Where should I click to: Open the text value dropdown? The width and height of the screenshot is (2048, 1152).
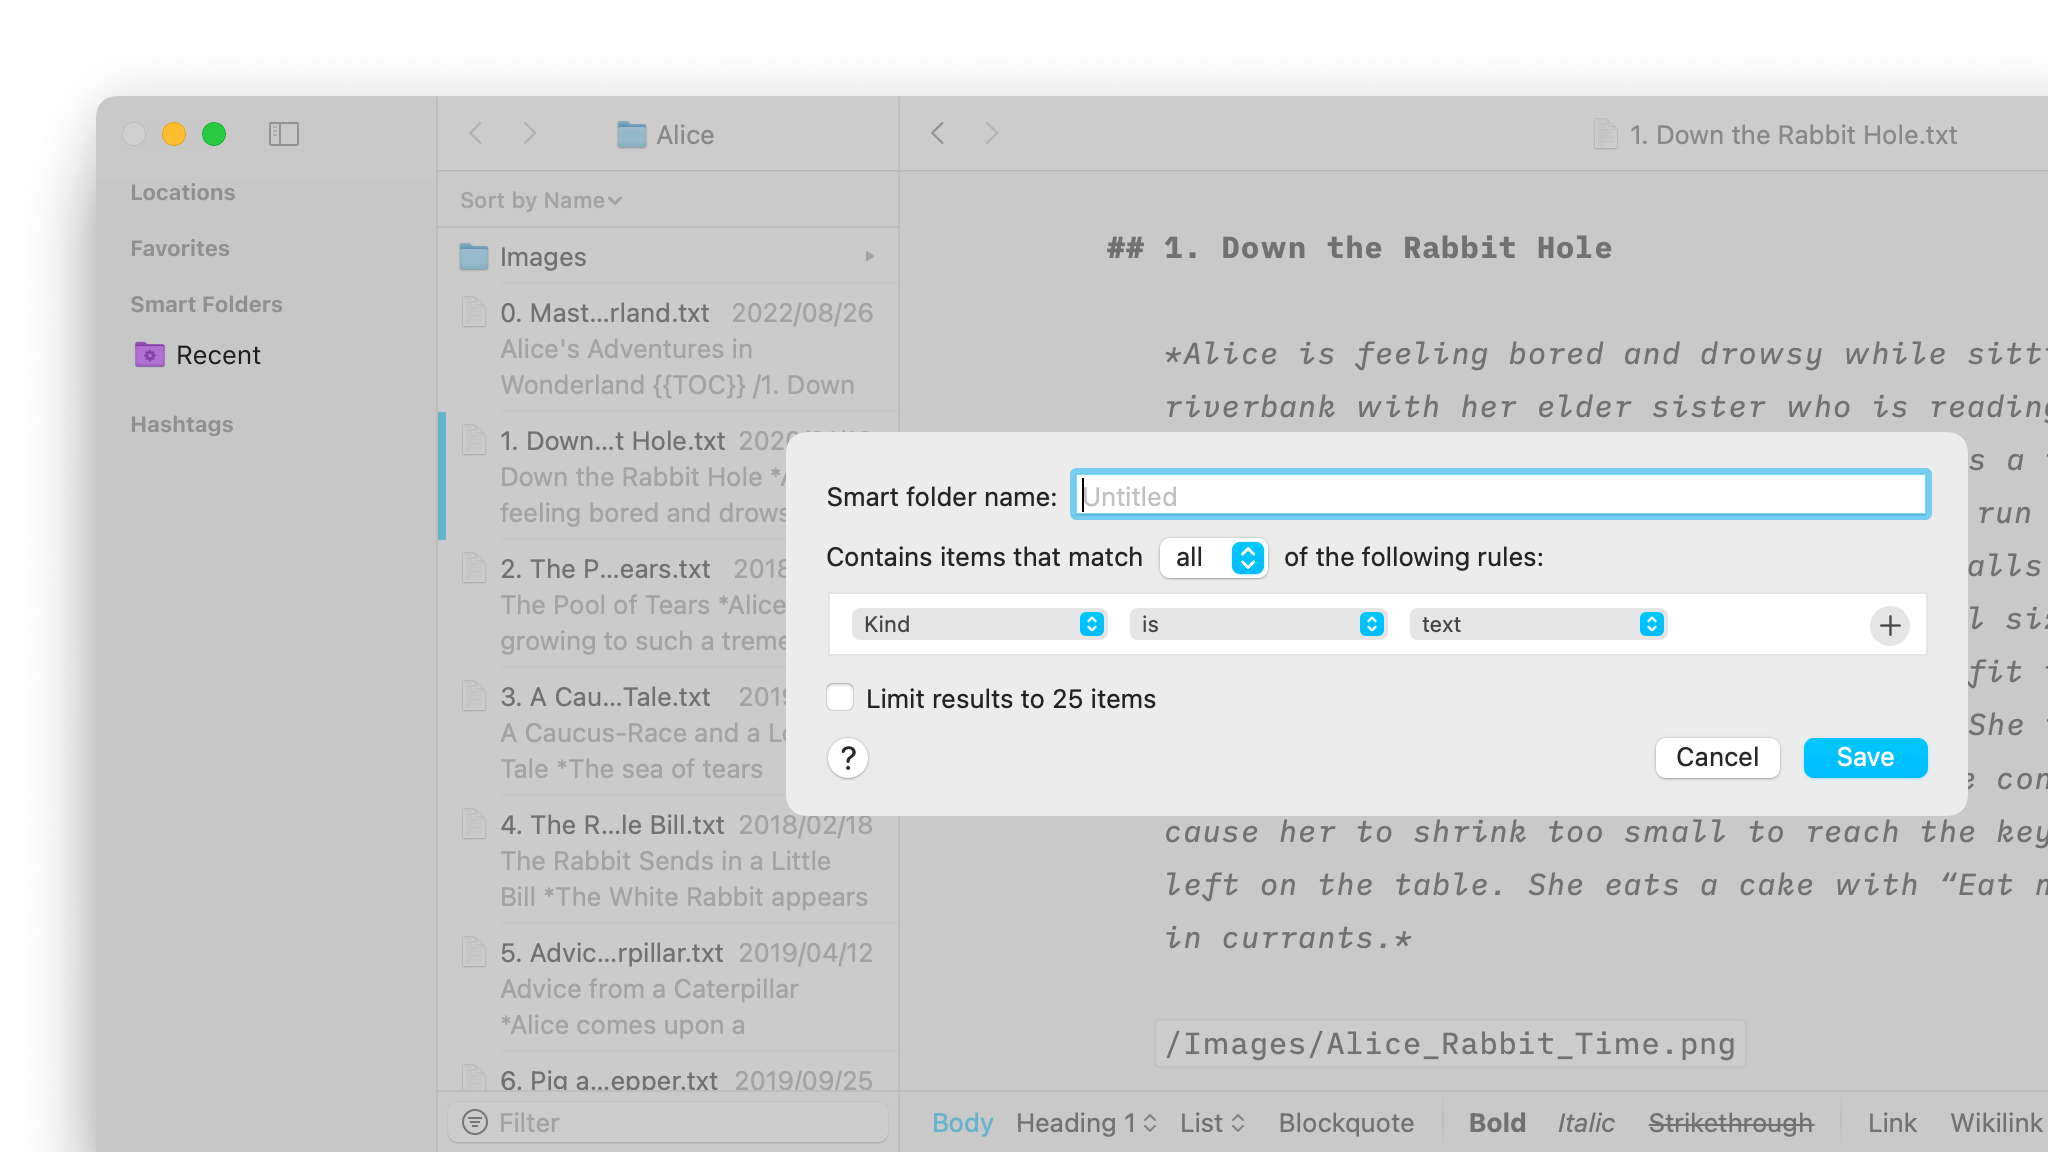[x=1537, y=624]
